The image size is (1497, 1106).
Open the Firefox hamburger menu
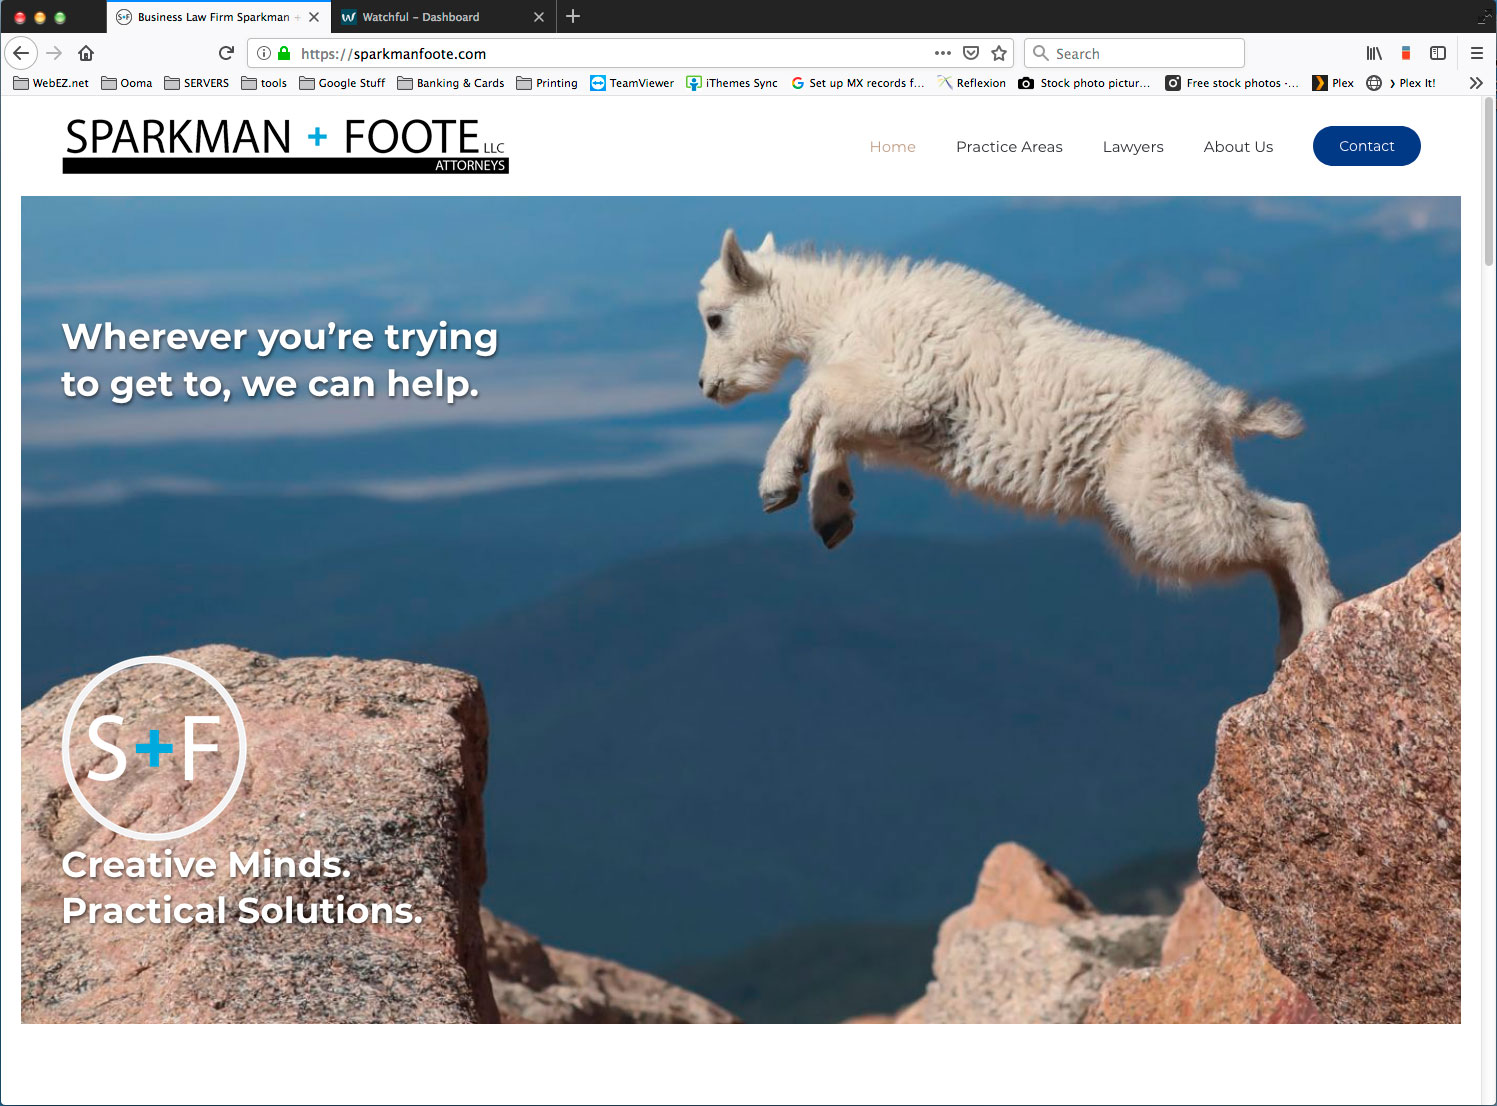point(1476,53)
